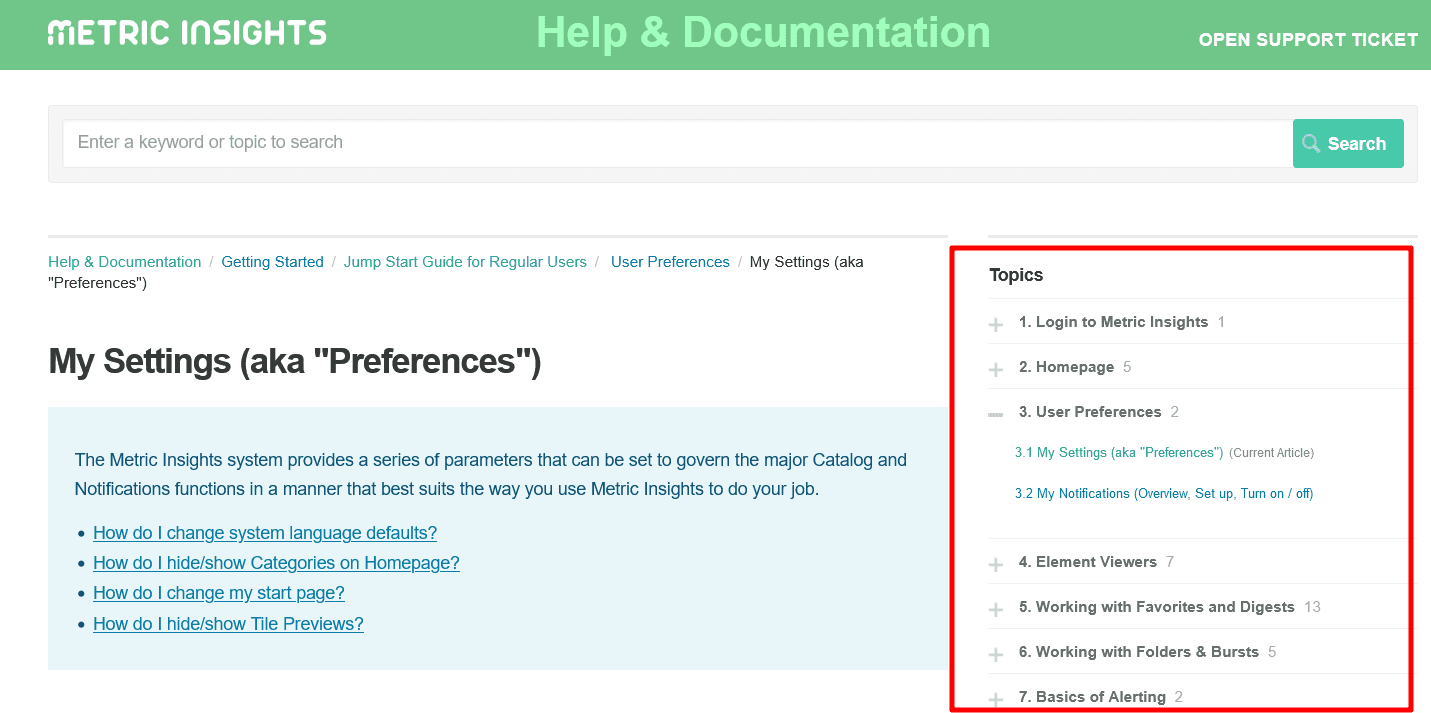
Task: Open How do I change my start page
Action: (x=218, y=593)
